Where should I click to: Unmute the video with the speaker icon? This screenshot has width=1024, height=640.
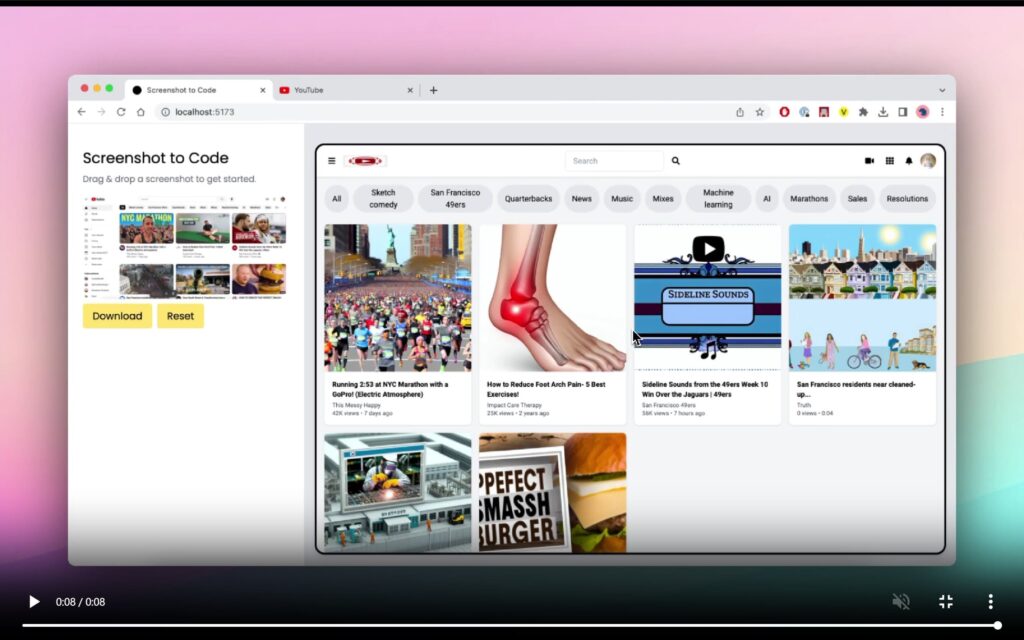click(901, 601)
